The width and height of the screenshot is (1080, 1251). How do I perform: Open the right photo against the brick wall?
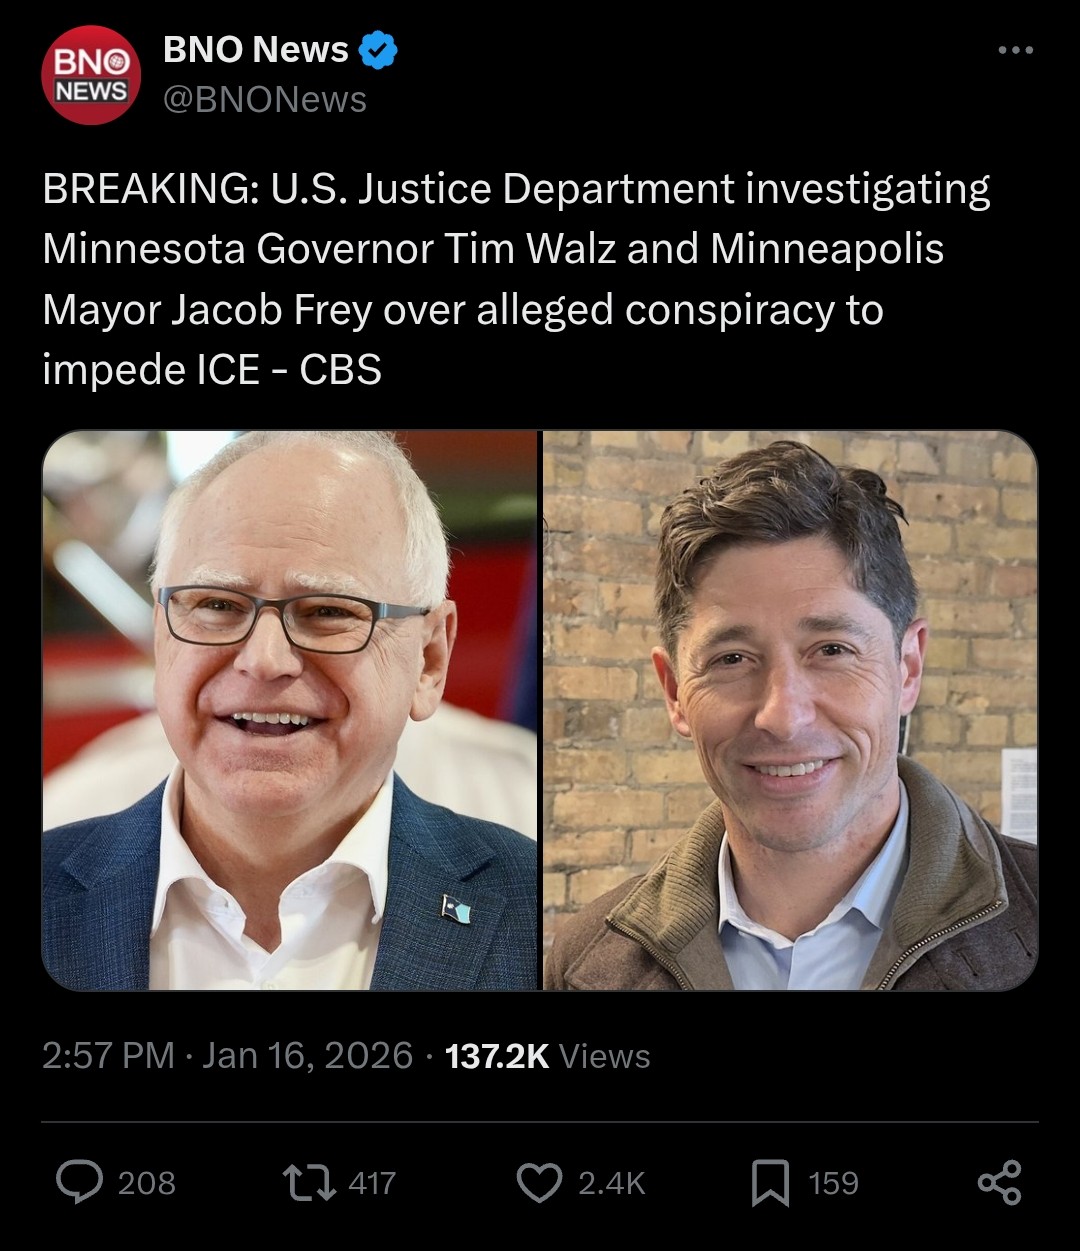click(x=790, y=710)
